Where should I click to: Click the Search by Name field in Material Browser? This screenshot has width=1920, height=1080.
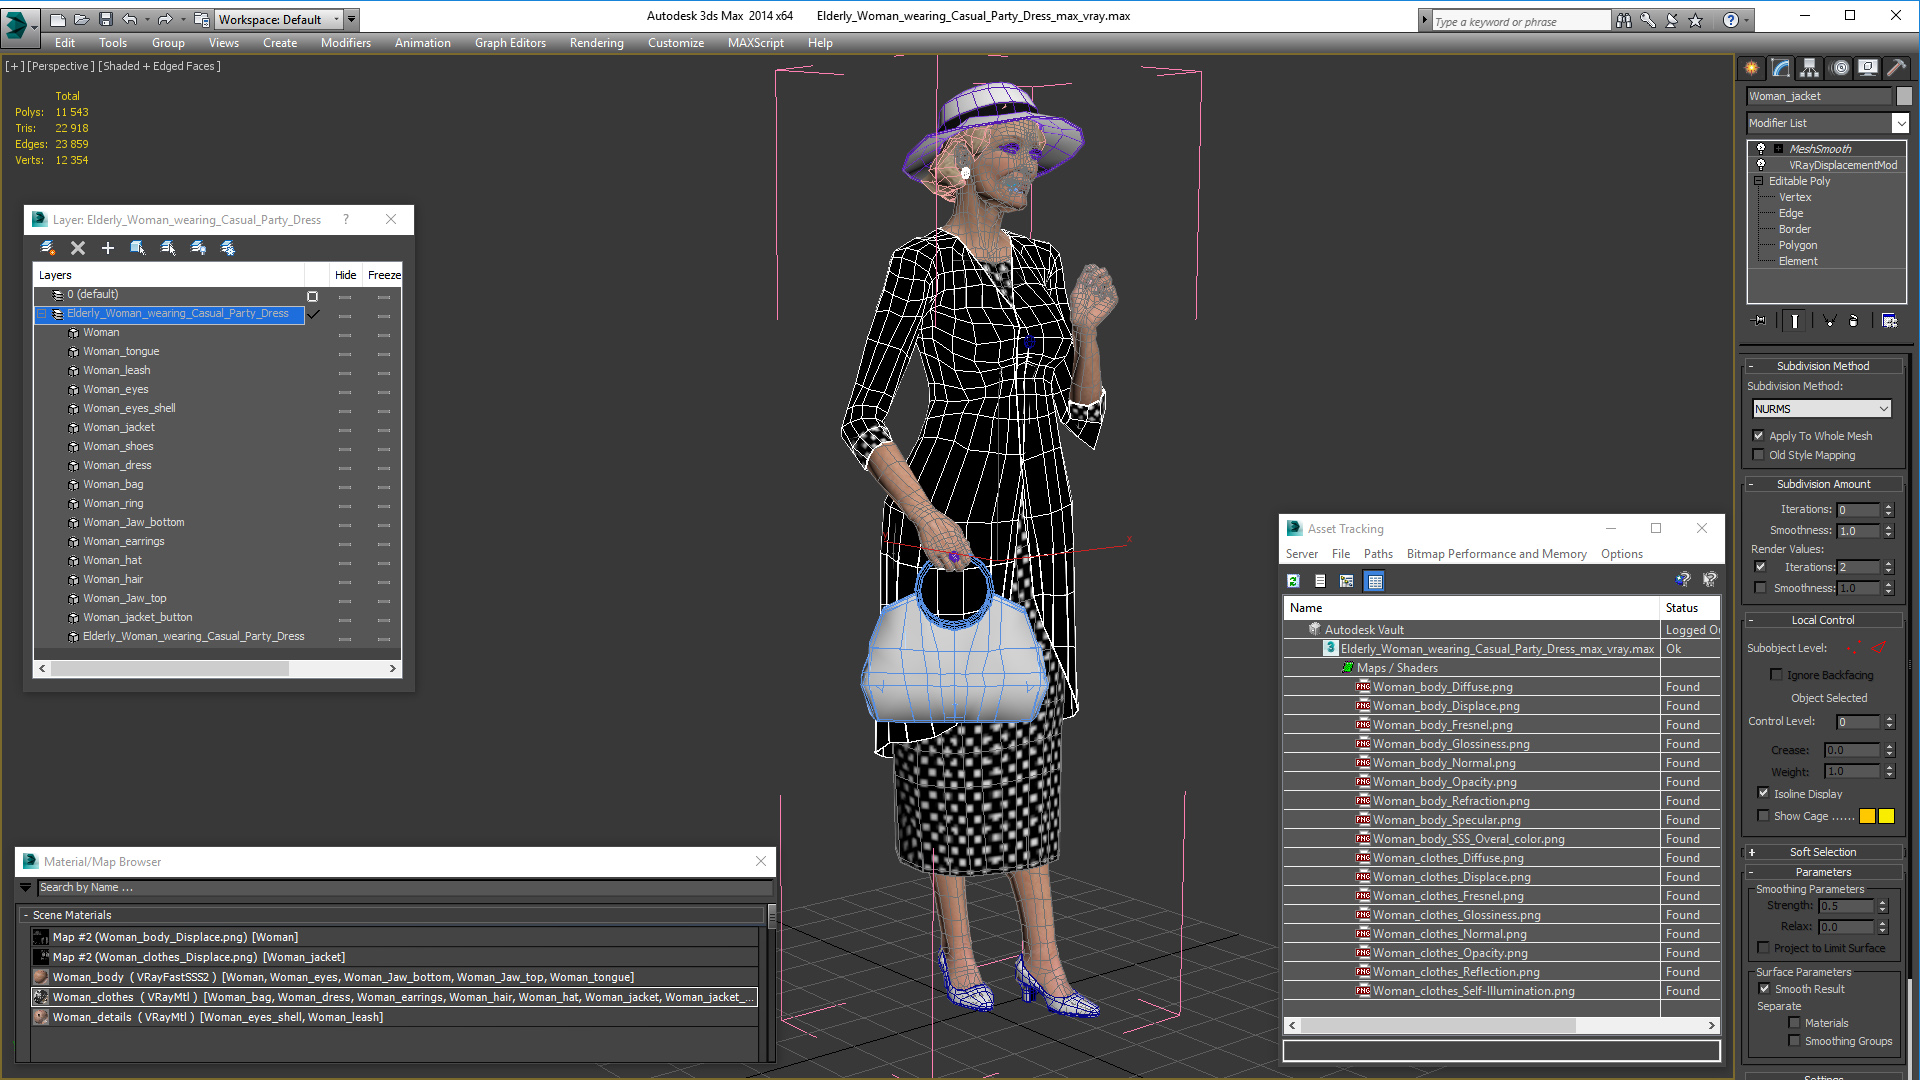coord(405,888)
